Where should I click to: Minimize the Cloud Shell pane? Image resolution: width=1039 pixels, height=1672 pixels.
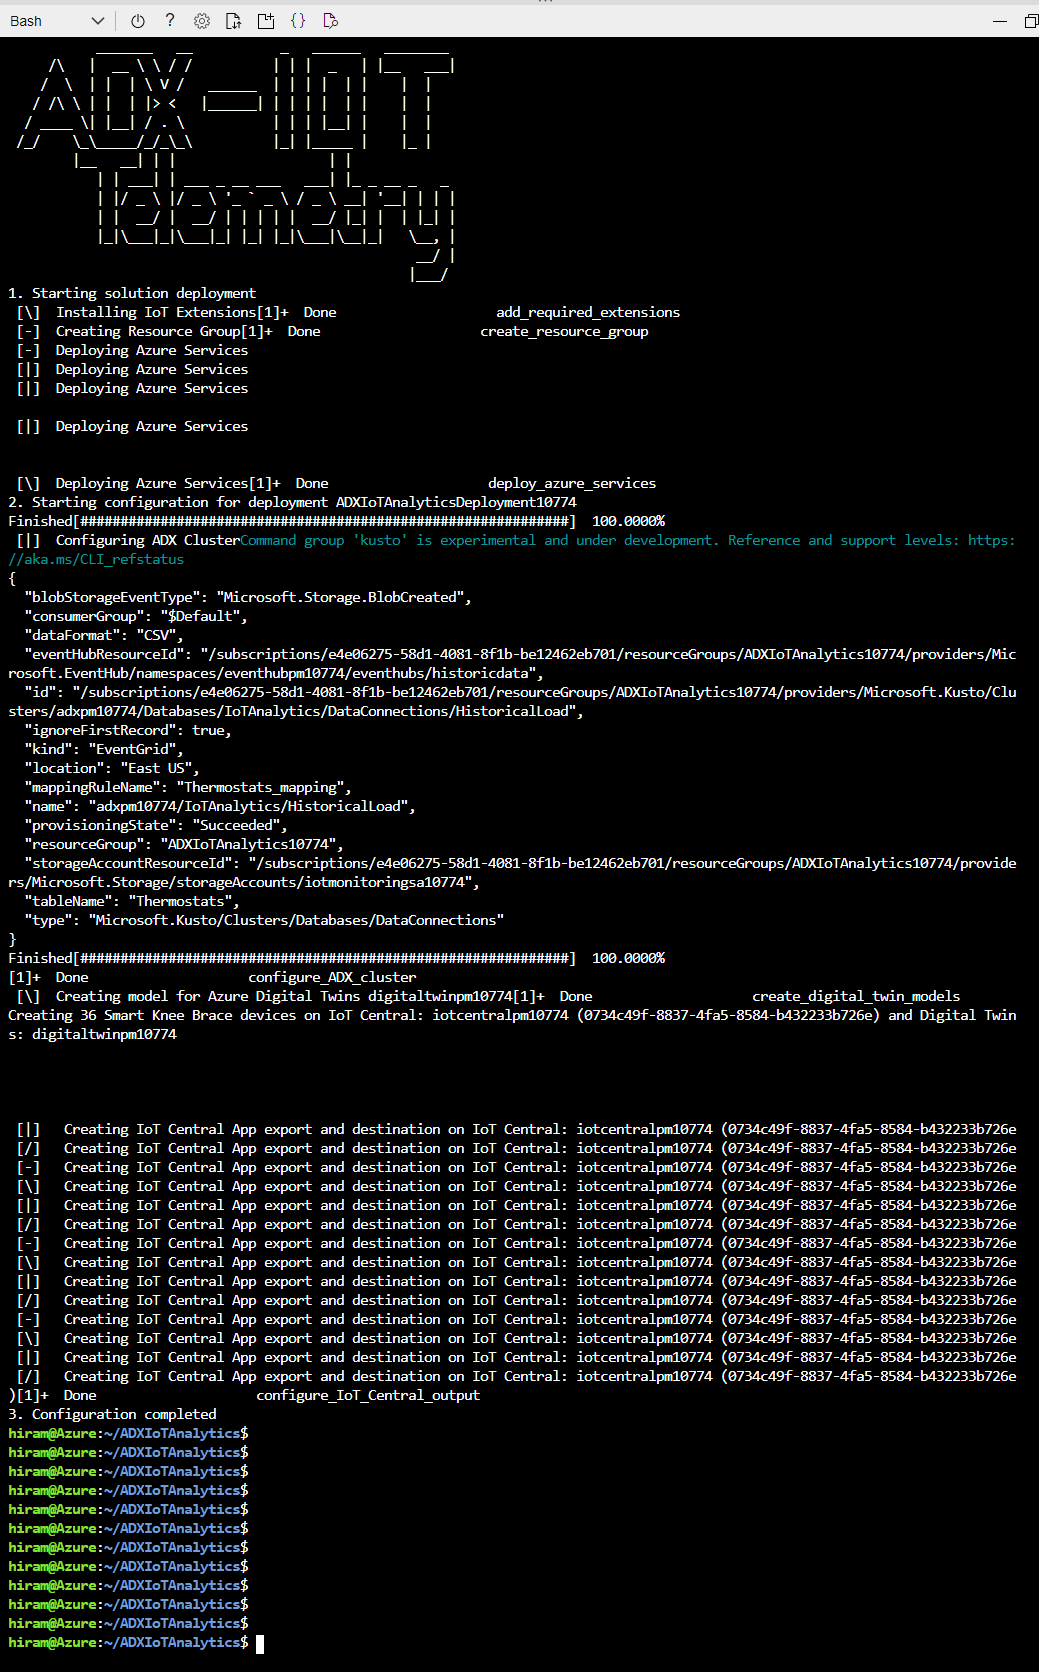(1000, 21)
